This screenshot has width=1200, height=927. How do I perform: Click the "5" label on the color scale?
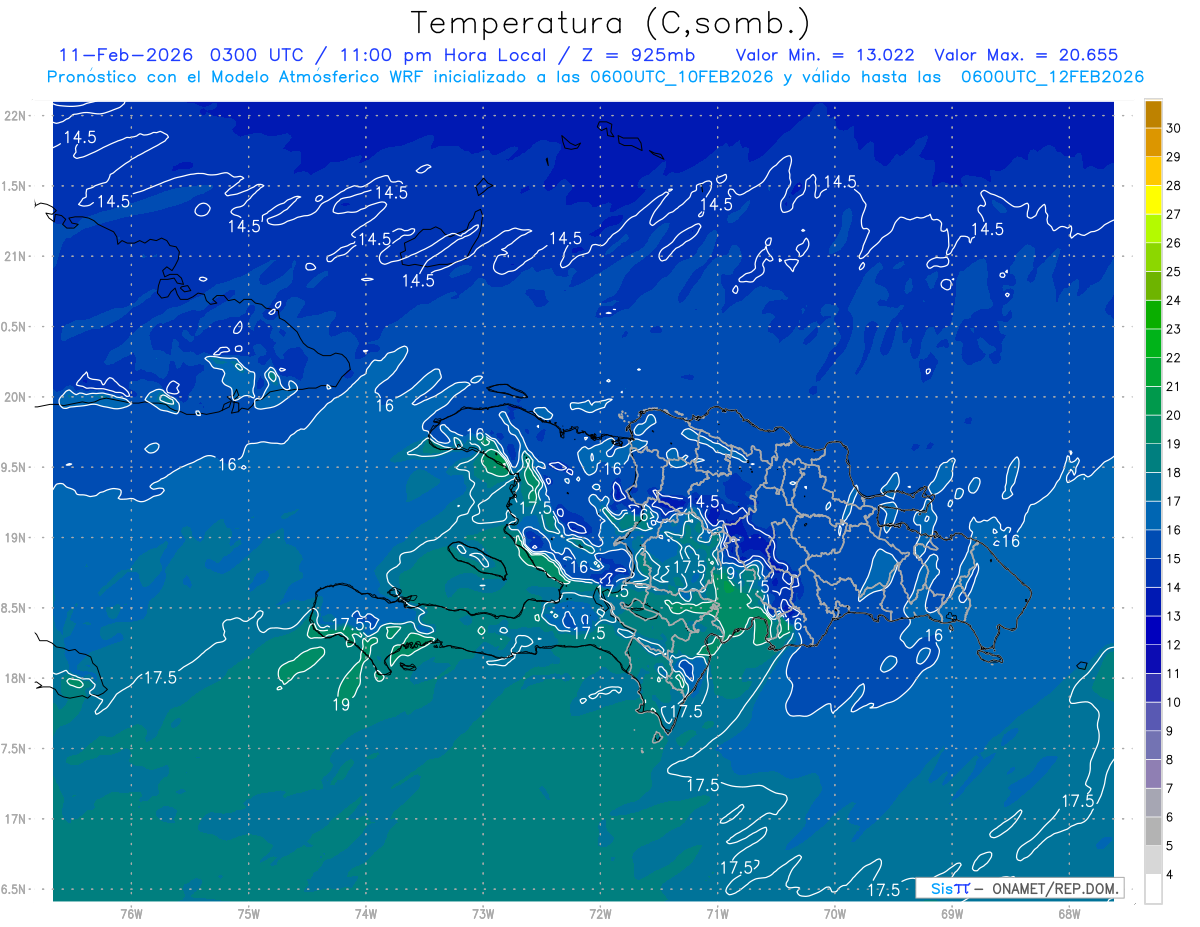coord(1171,846)
